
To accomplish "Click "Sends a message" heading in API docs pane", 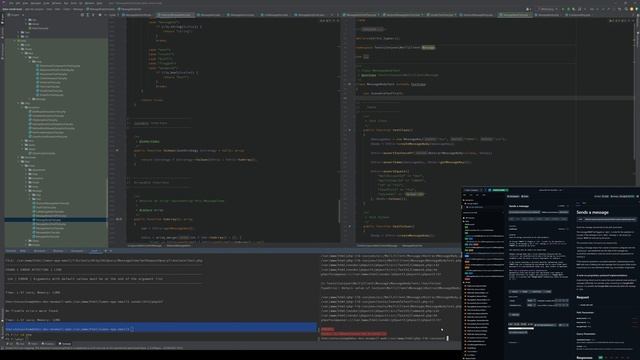I will coord(592,212).
